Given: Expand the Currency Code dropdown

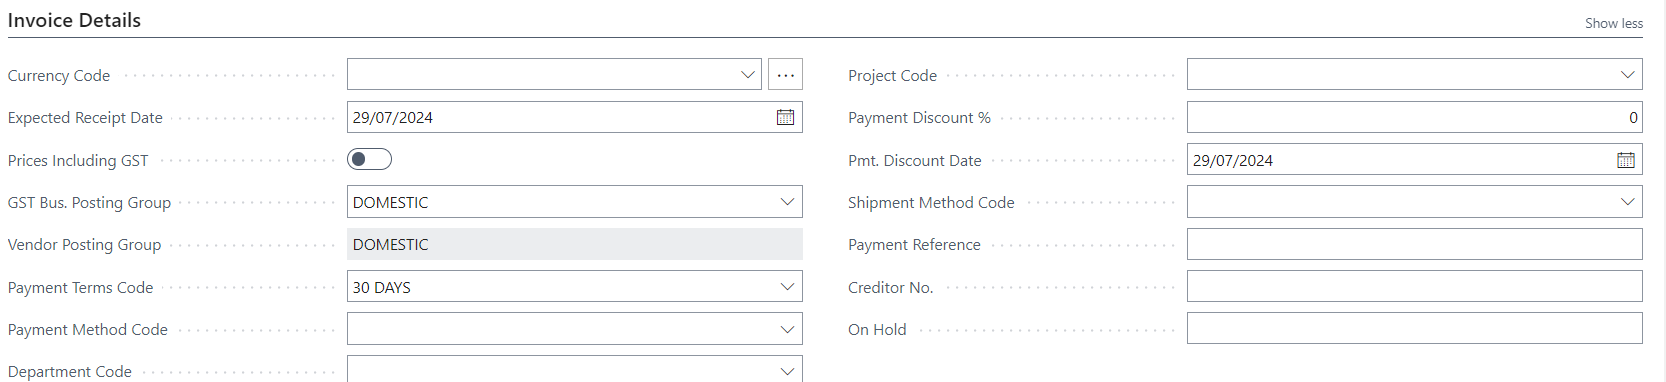Looking at the screenshot, I should [x=748, y=75].
